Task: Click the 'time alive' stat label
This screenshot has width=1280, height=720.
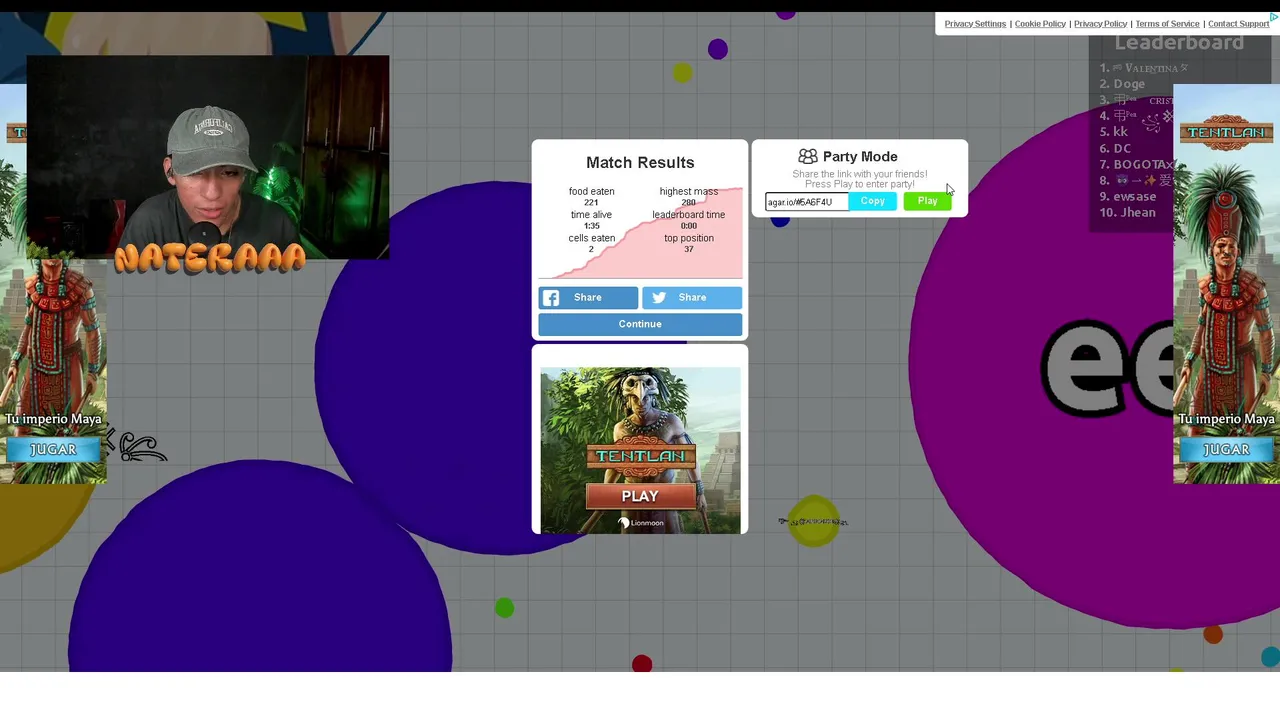Action: (591, 215)
